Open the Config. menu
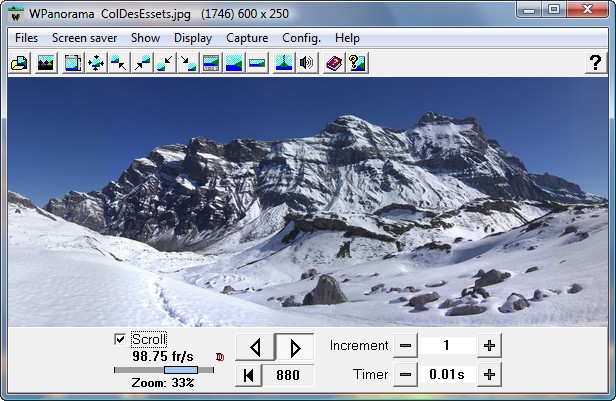616x401 pixels. pyautogui.click(x=301, y=38)
